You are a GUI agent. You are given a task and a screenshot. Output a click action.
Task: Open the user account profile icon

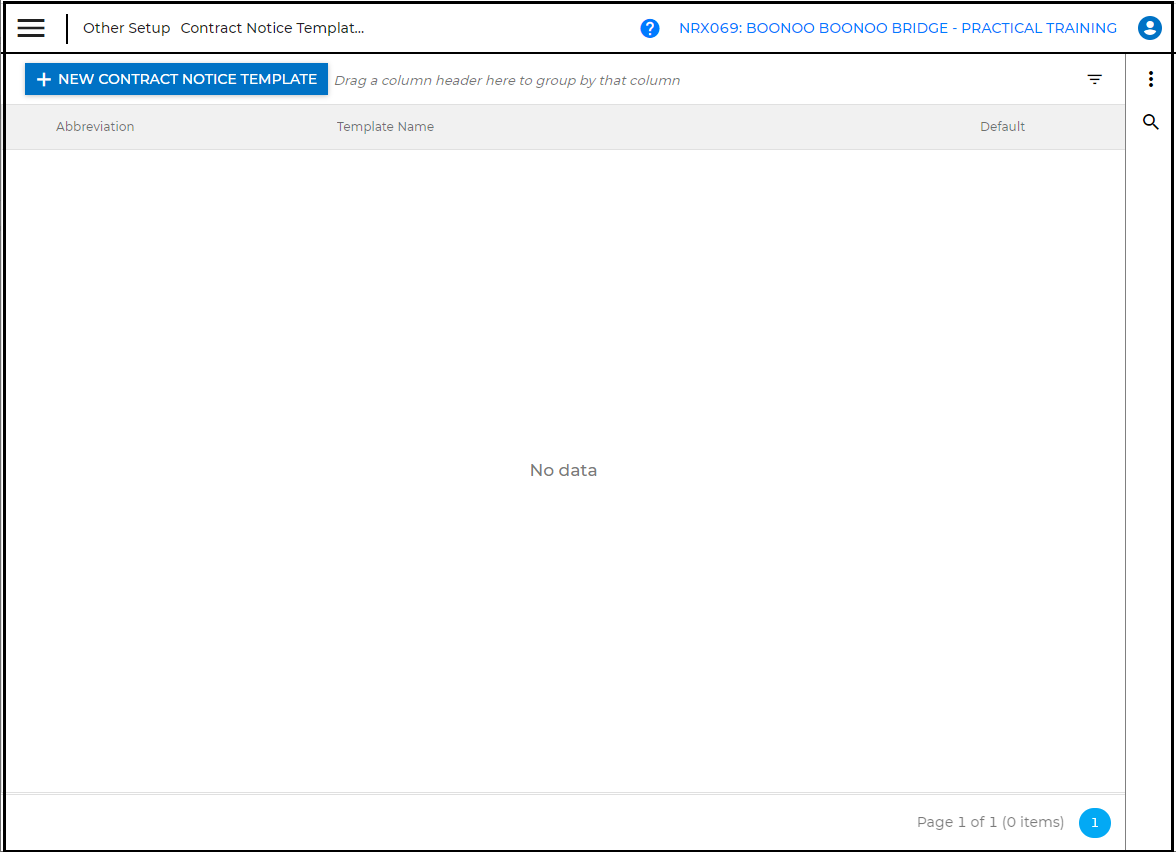[1149, 28]
